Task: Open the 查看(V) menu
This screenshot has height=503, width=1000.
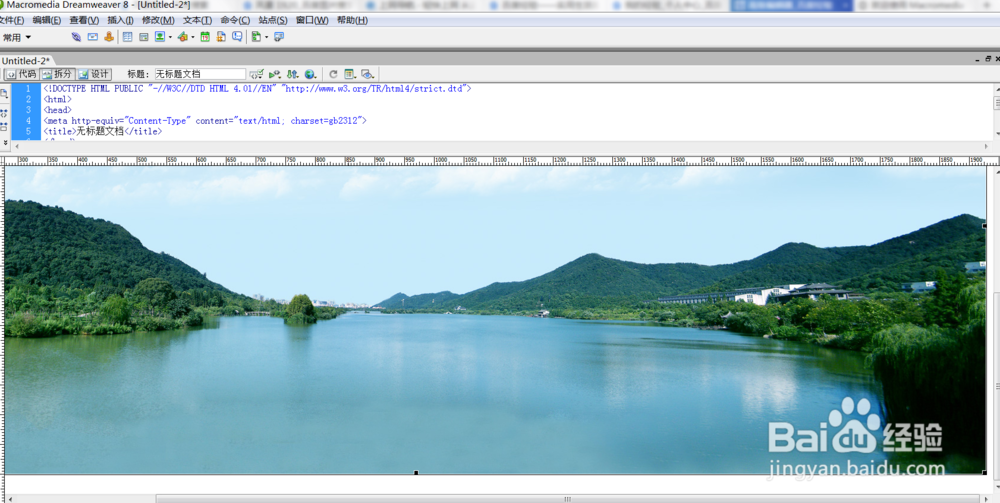Action: click(84, 20)
